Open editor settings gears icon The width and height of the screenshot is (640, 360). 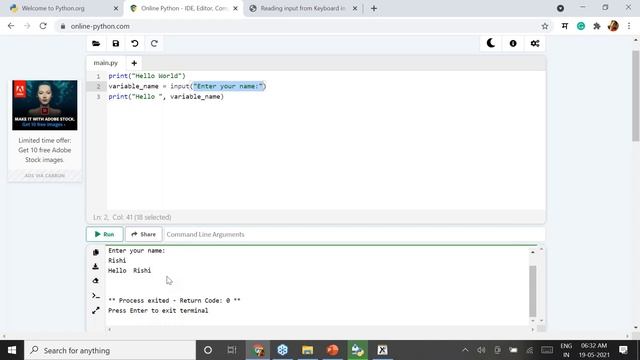[x=535, y=43]
